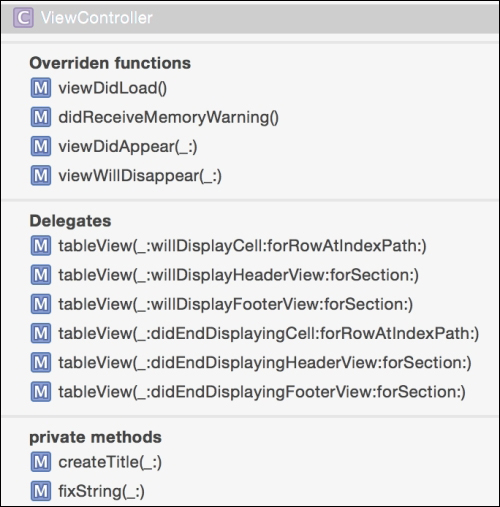Choose tableView didEndDisplayingHeaderView:forSection: entry
This screenshot has height=507, width=500.
[x=265, y=363]
